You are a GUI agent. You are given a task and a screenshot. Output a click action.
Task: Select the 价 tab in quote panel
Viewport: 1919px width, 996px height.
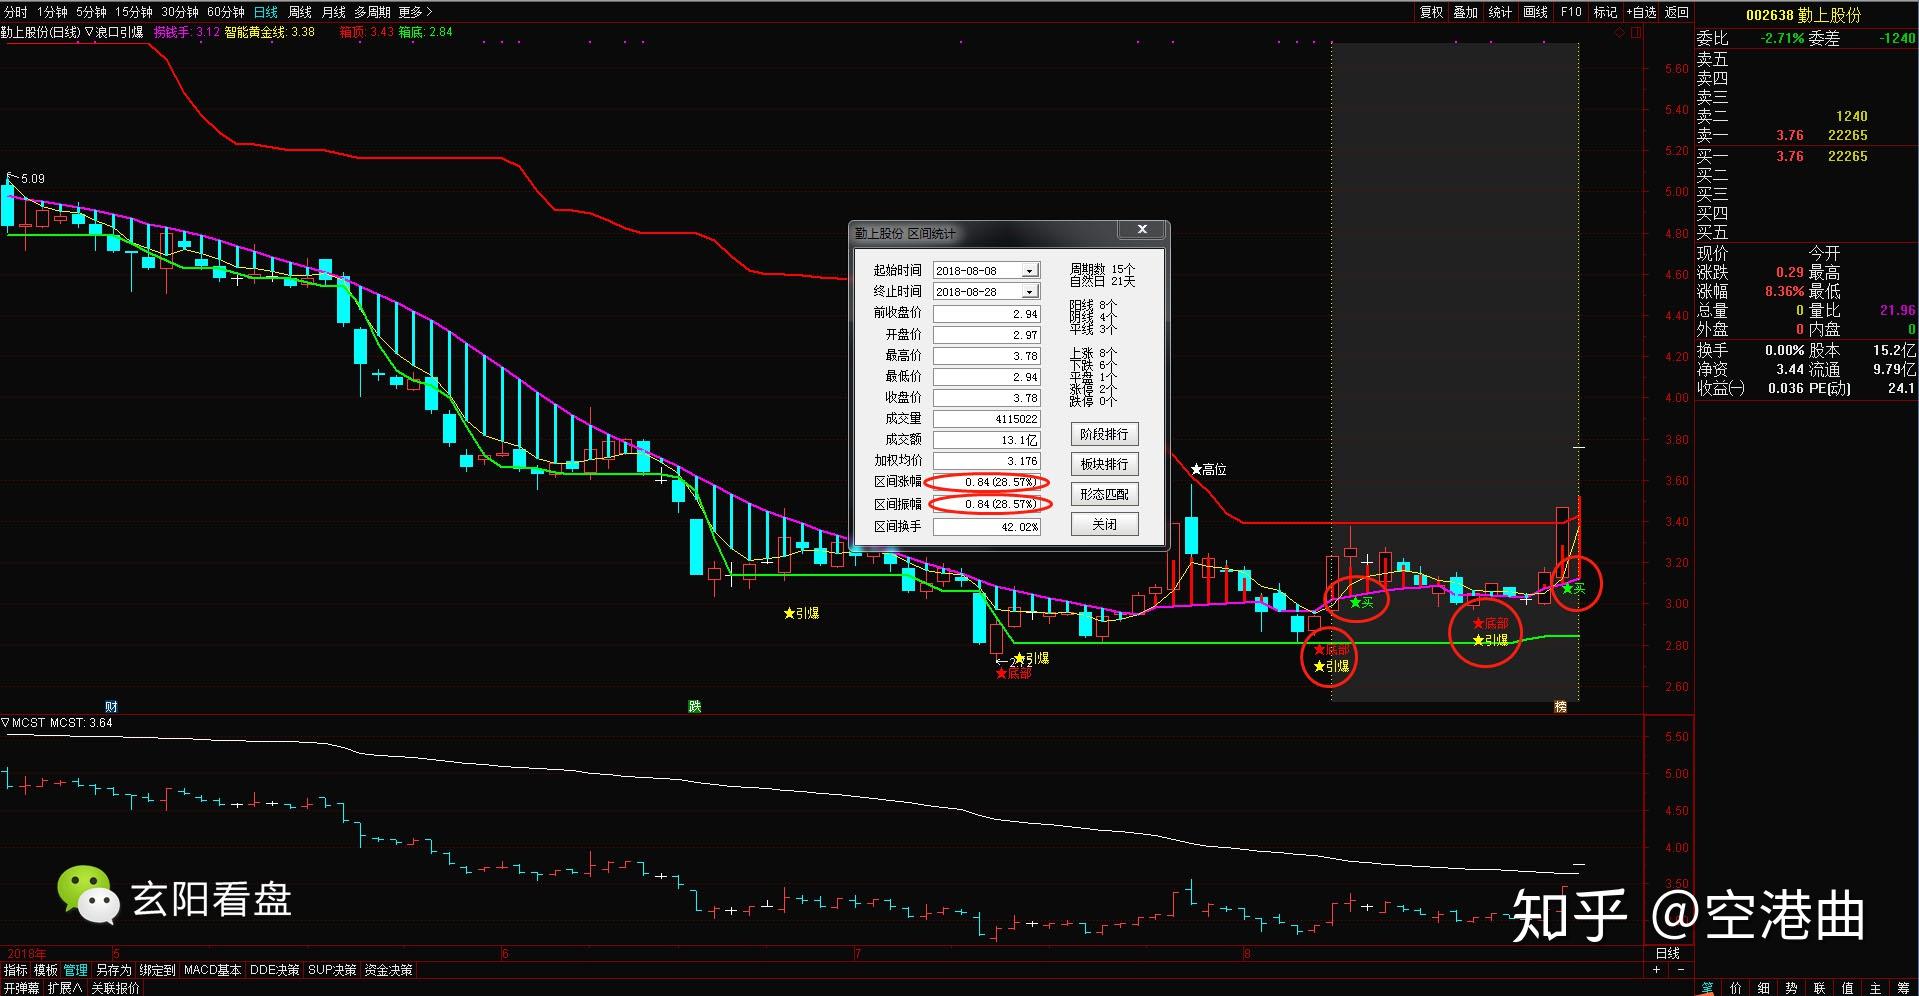[x=1735, y=988]
